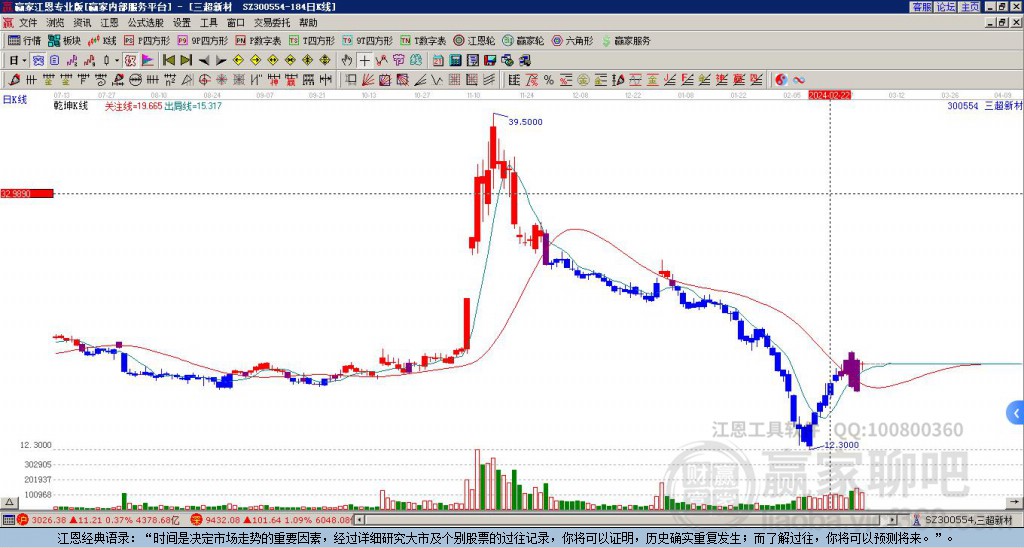
Task: Switch to K线 view button
Action: 103,40
